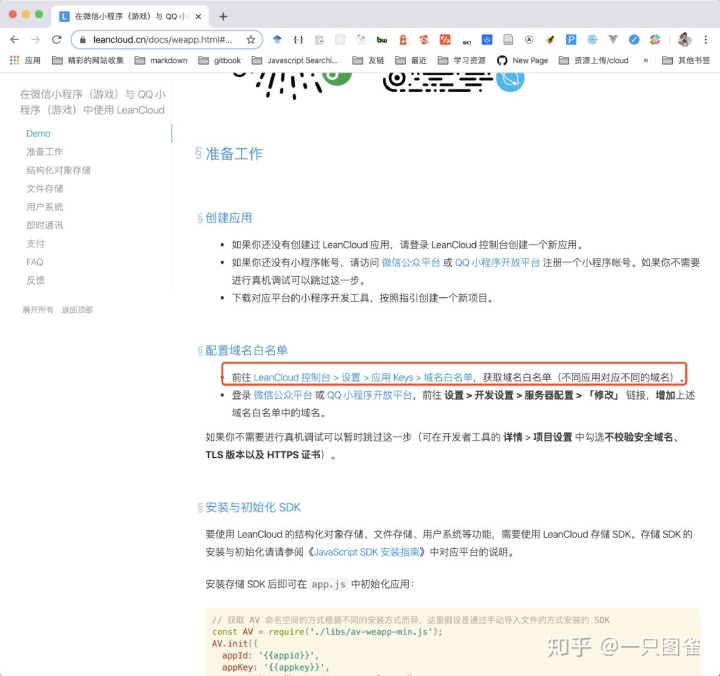Open the colorful swirl extension icon

point(655,39)
